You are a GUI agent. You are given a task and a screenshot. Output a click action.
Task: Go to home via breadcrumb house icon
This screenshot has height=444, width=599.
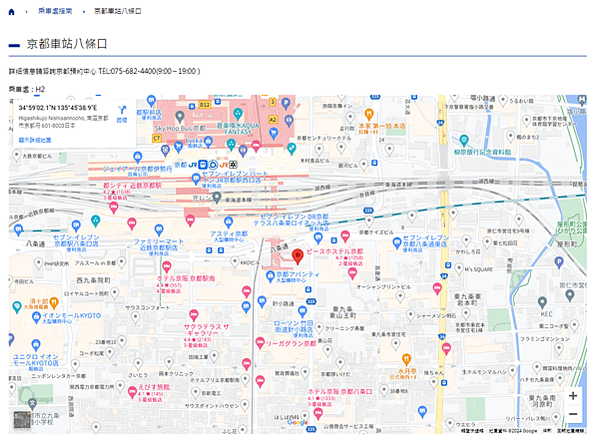(11, 12)
